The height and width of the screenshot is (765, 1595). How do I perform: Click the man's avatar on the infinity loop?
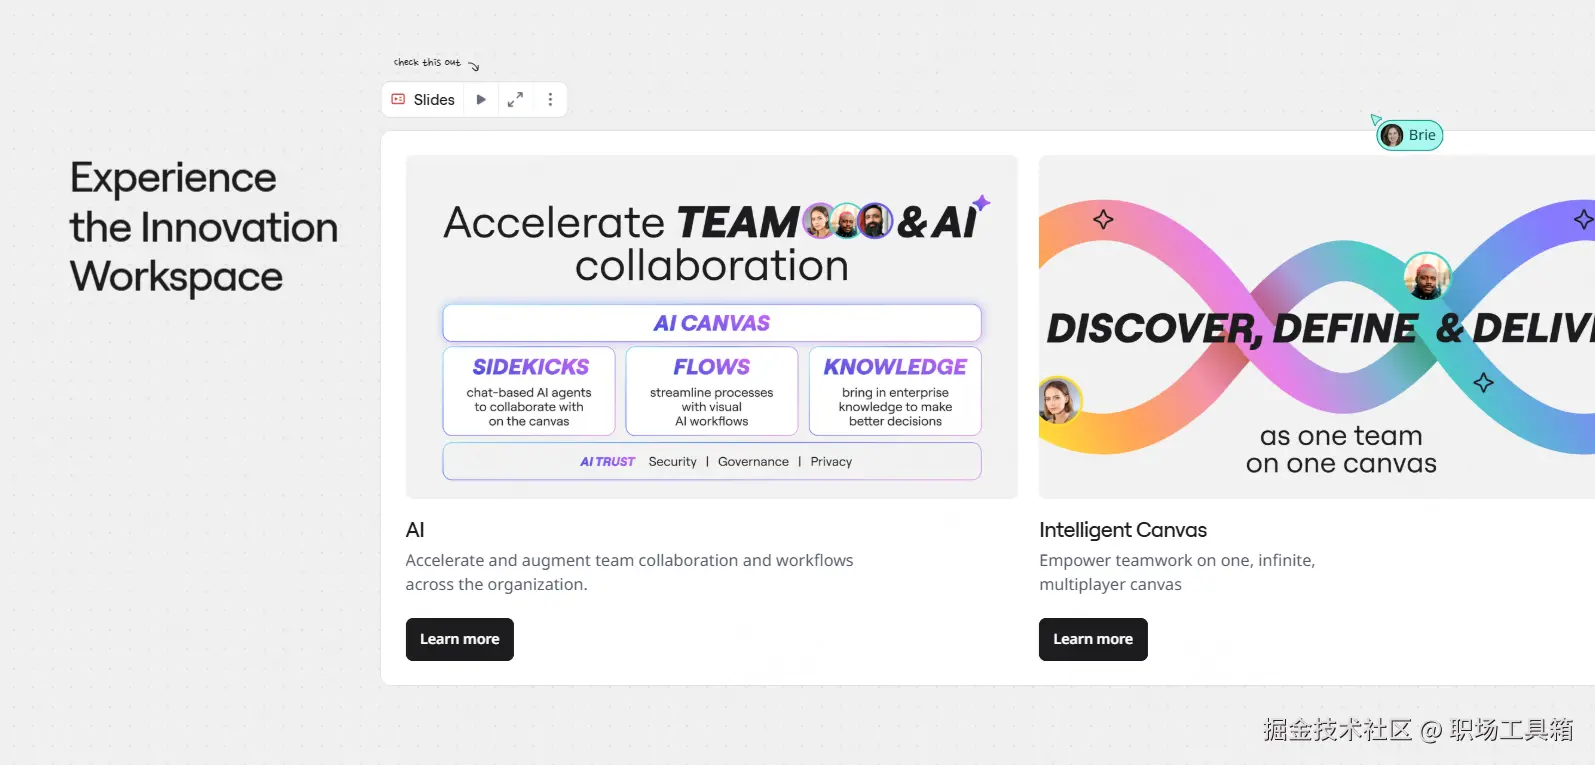1426,276
